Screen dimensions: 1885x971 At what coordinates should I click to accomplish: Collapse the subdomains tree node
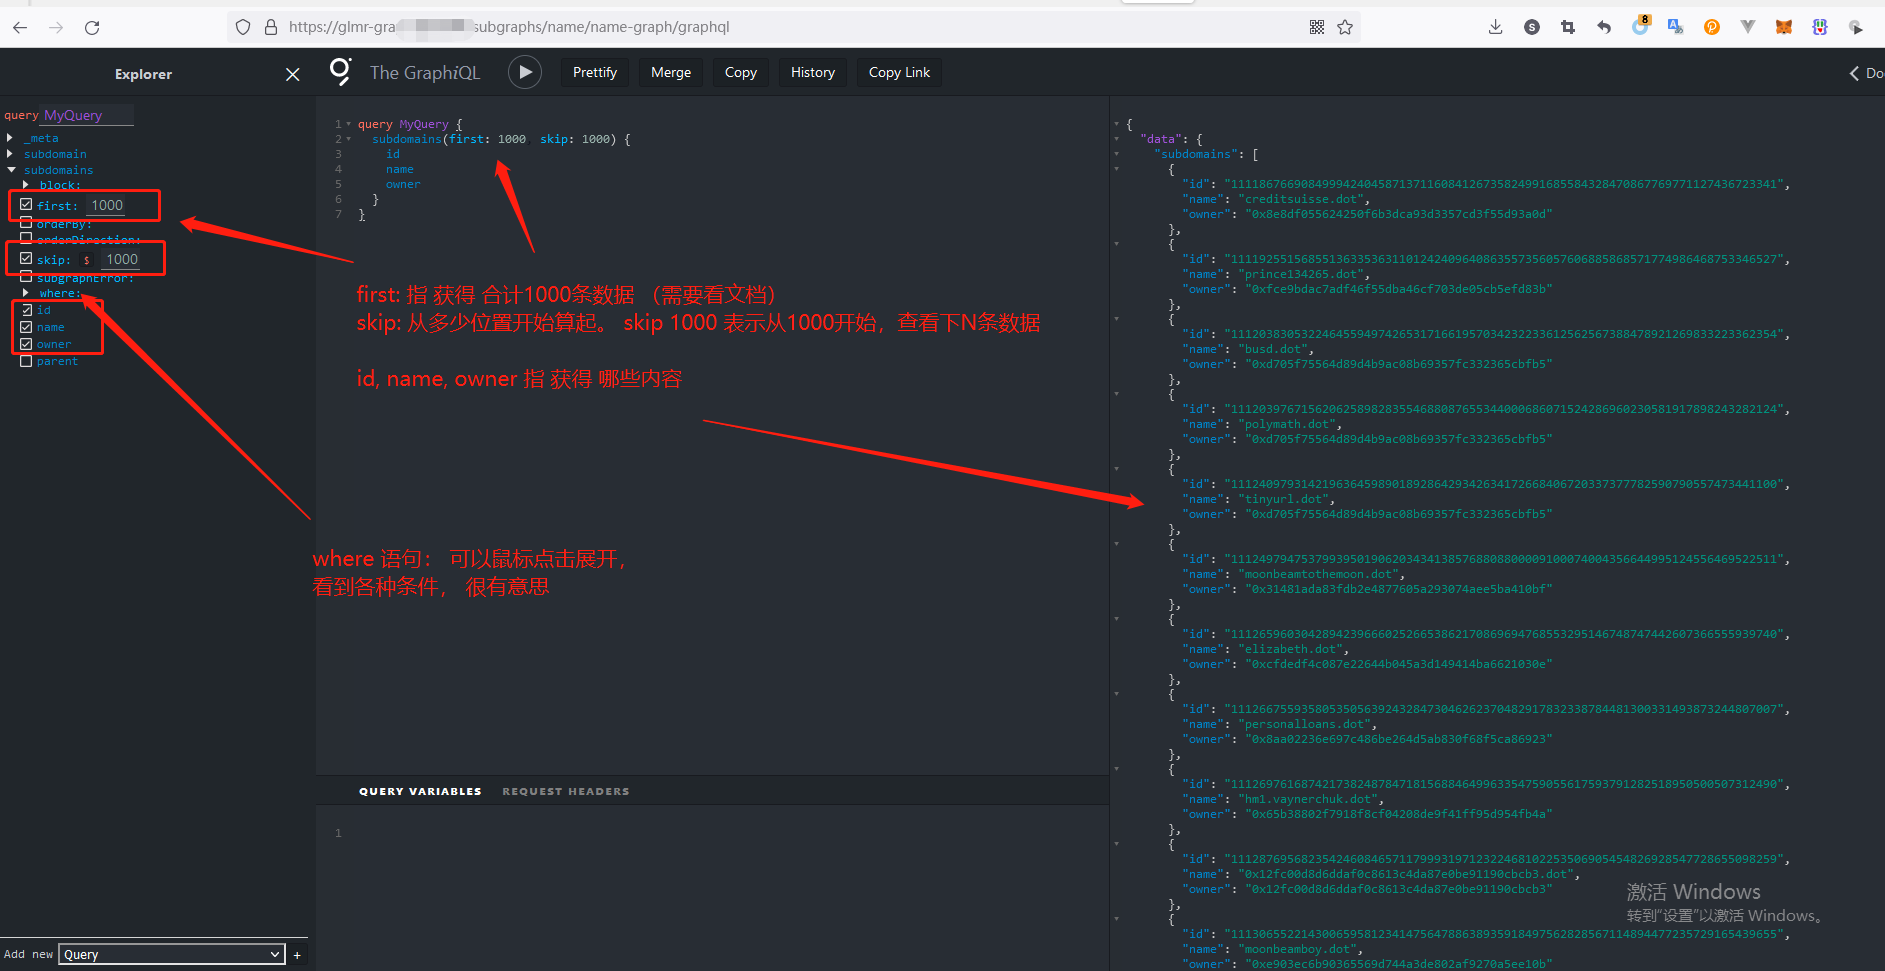pyautogui.click(x=11, y=170)
